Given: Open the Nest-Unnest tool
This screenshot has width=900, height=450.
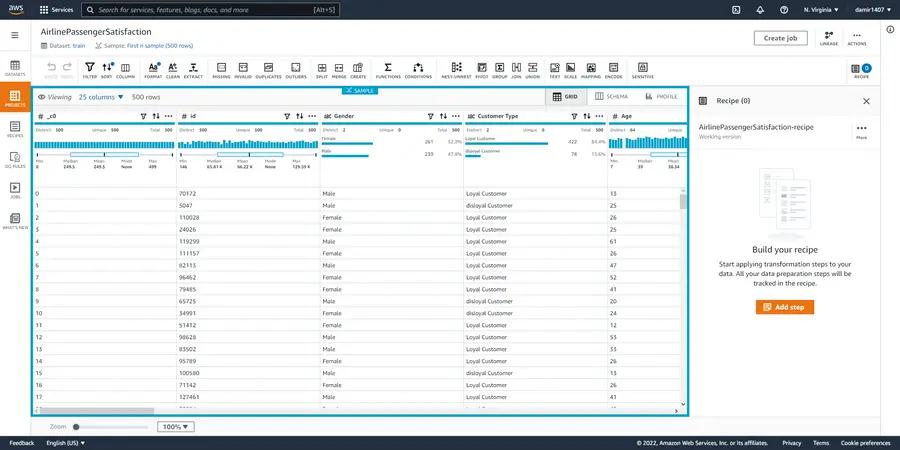Looking at the screenshot, I should click(x=456, y=70).
